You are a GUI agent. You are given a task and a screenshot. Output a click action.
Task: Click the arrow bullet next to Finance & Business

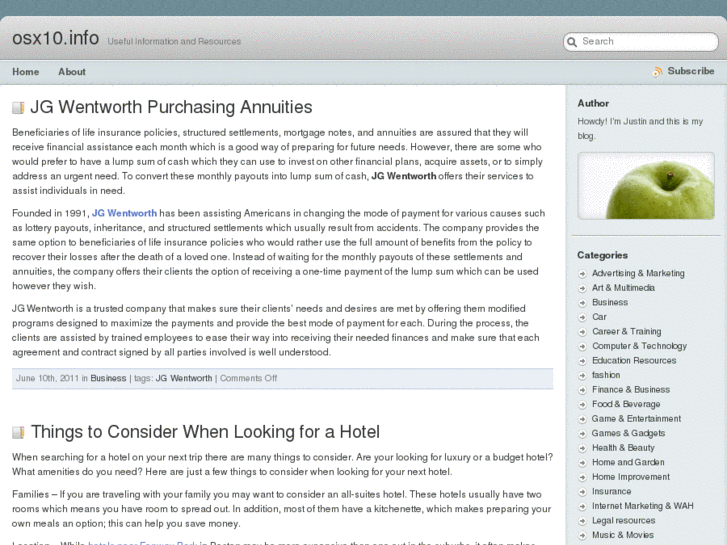(582, 390)
